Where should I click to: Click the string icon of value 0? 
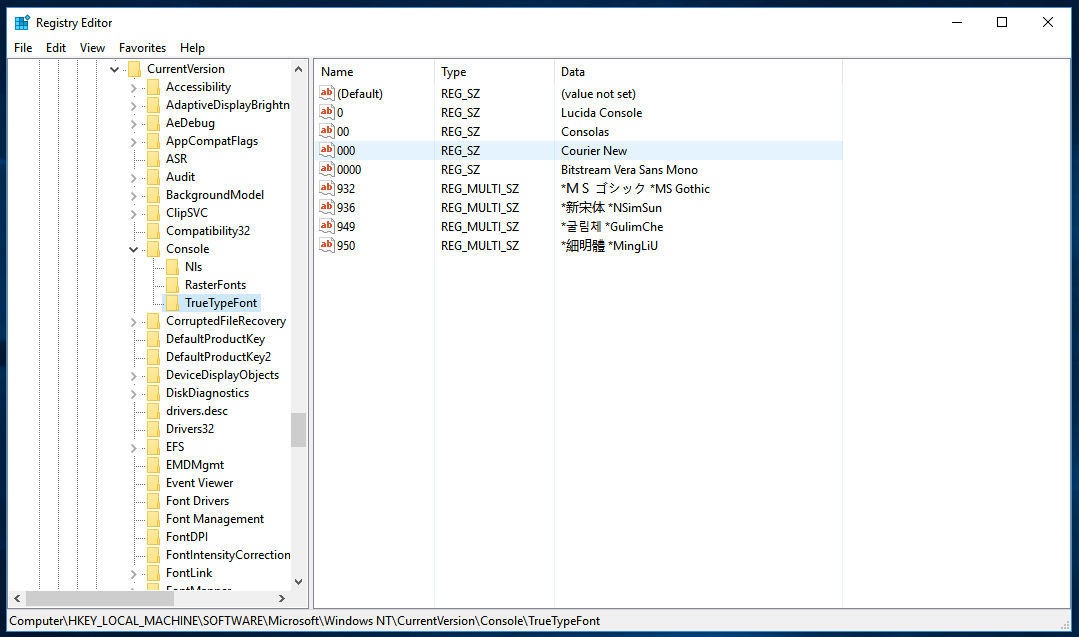[x=327, y=112]
